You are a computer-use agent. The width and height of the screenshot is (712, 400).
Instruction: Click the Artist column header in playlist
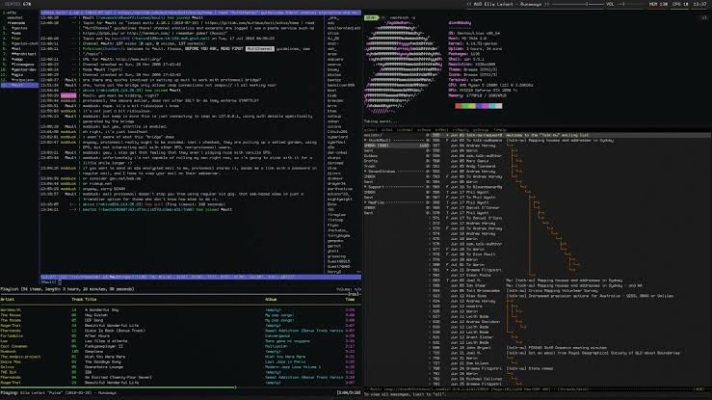7,300
